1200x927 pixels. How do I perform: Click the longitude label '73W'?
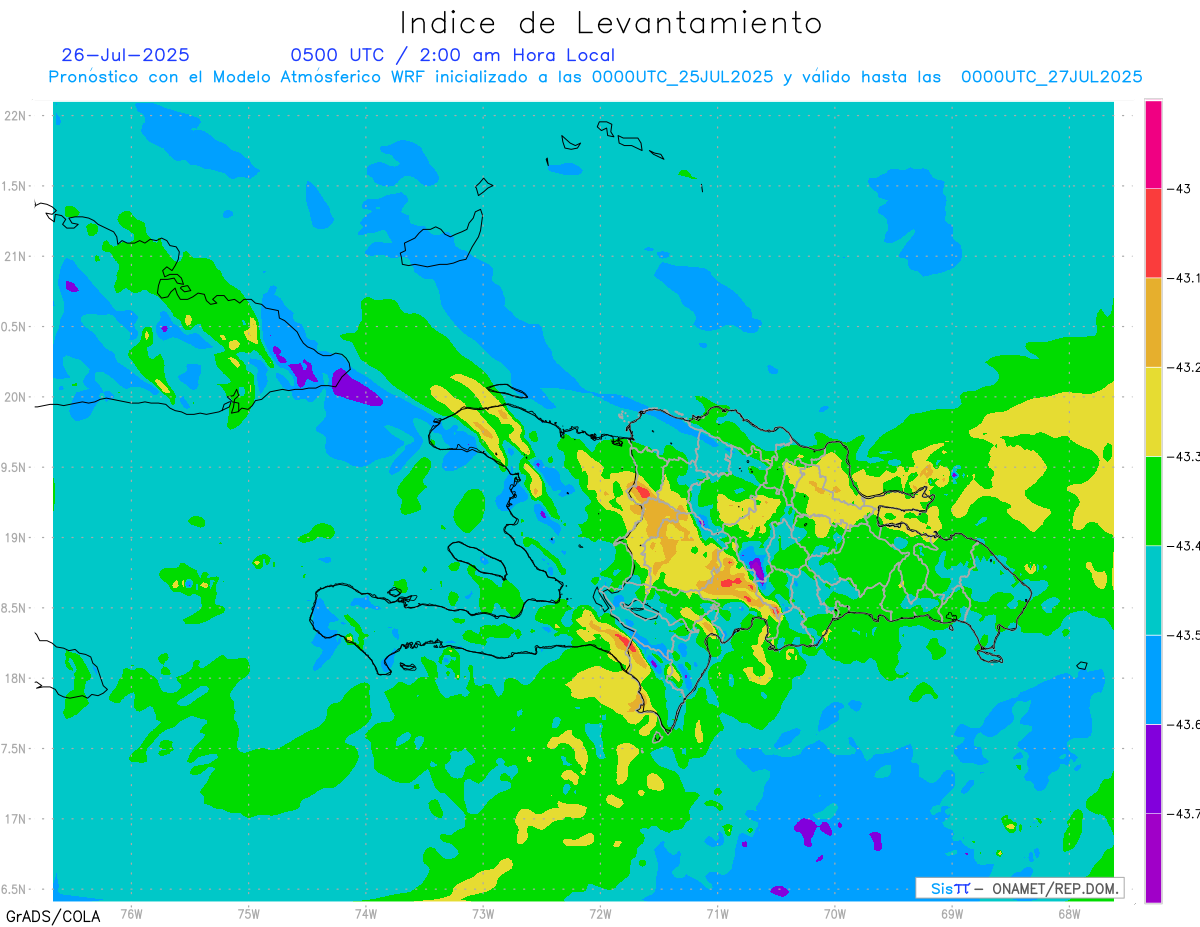click(x=483, y=913)
